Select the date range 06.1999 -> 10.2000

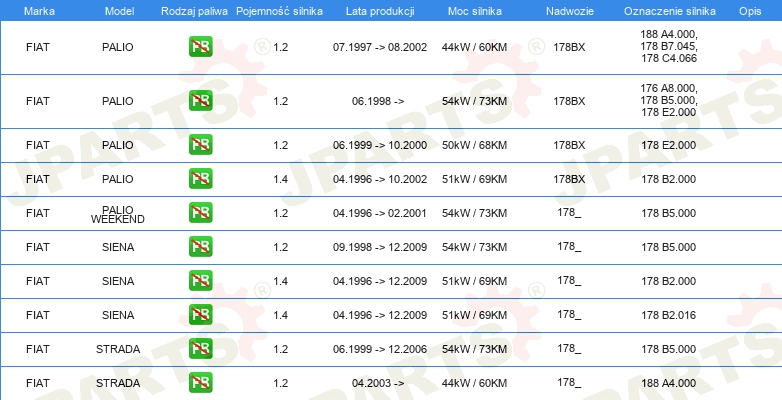point(380,145)
